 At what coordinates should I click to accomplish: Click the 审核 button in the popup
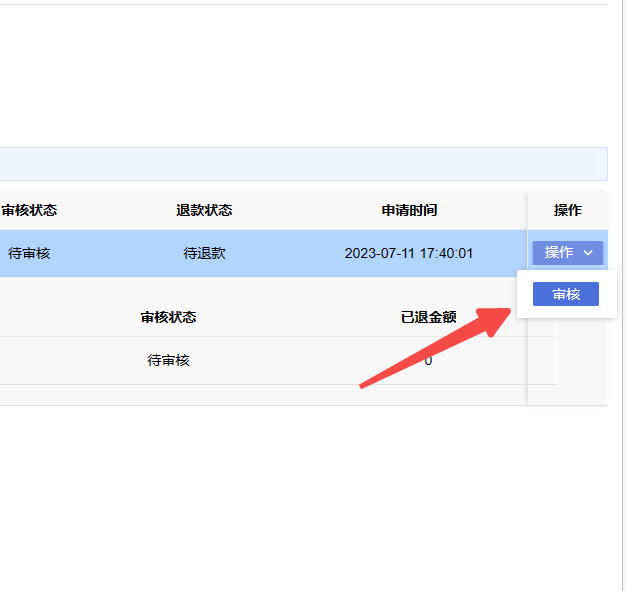(566, 294)
